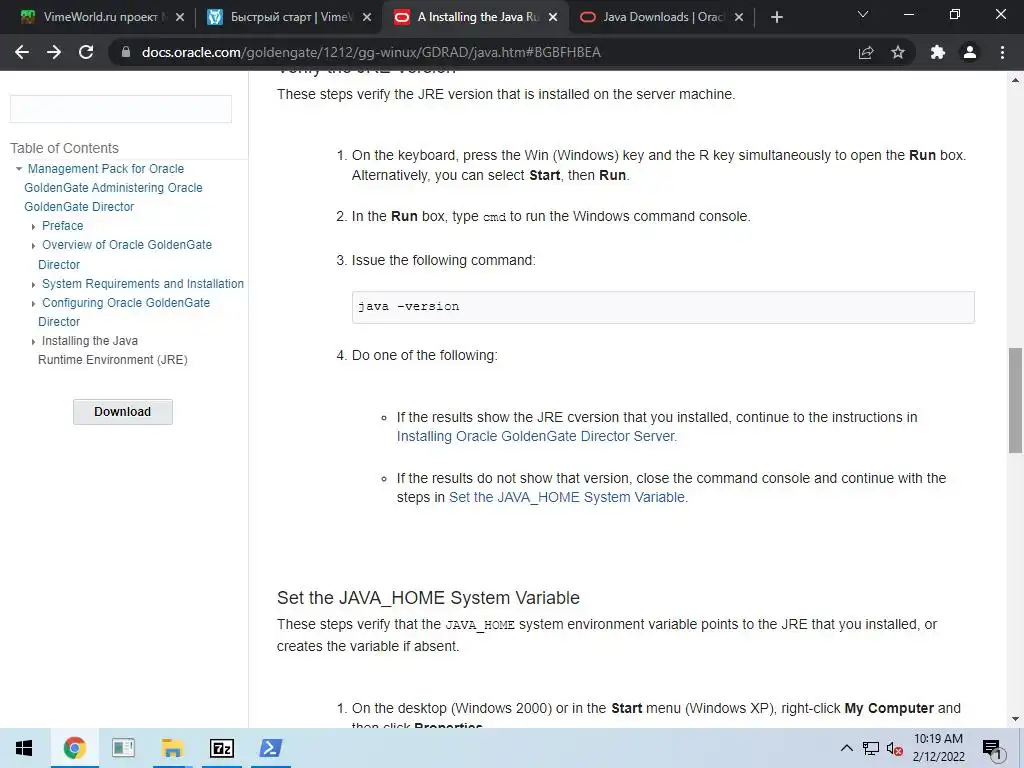Open 7-Zip from the taskbar
The image size is (1024, 768).
click(221, 748)
